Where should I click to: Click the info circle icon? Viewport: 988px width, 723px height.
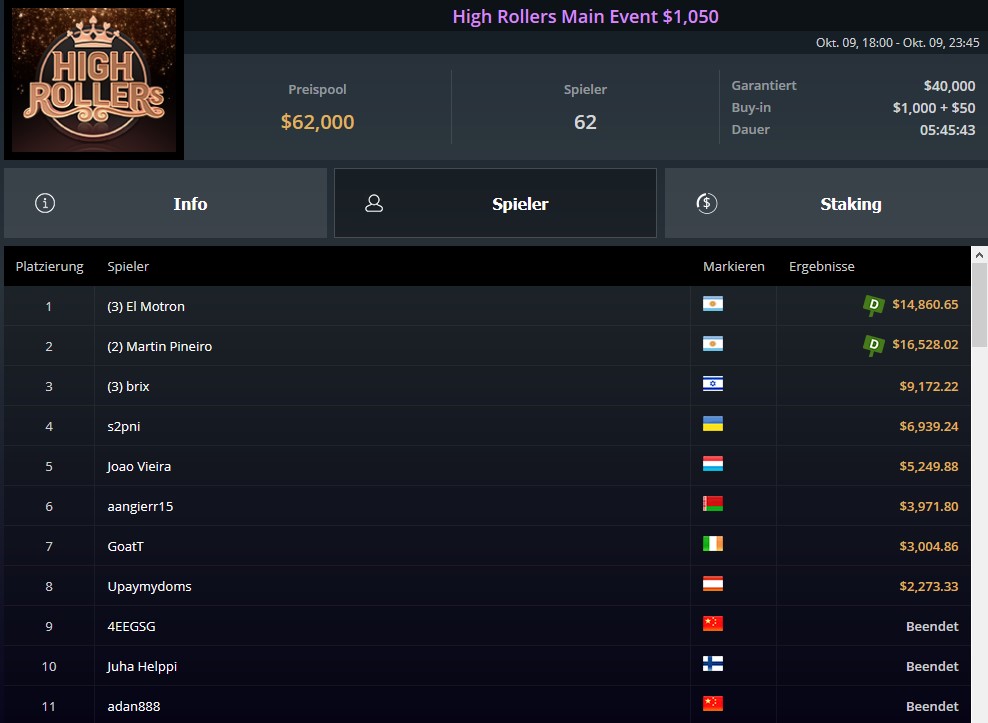[45, 203]
